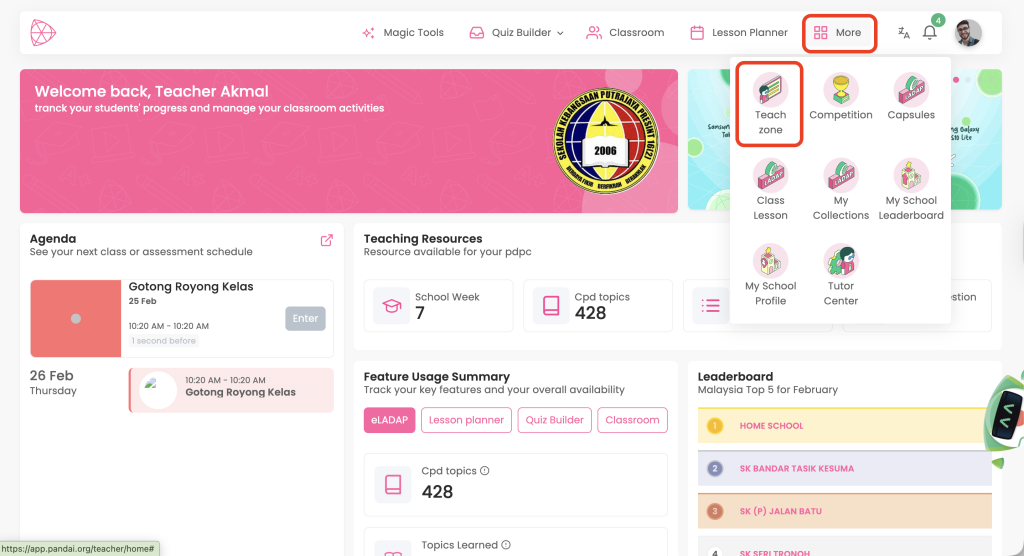The width and height of the screenshot is (1024, 556).
Task: Open Magic Tools in navigation
Action: [403, 33]
